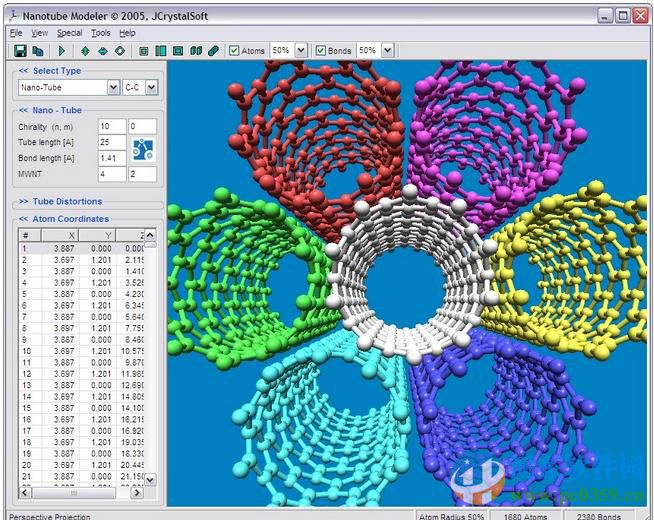Select atom row 18 in coordinates table
654x520 pixels.
point(82,442)
